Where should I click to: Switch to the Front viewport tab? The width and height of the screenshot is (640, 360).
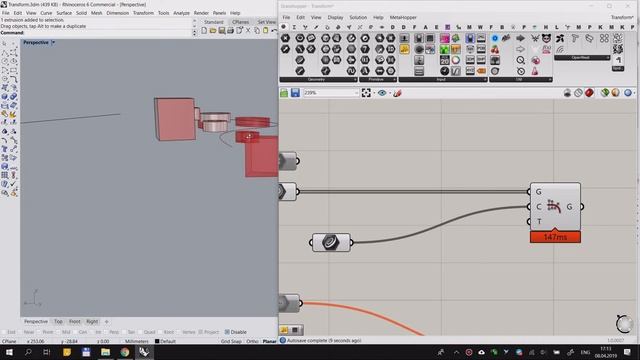[75, 322]
